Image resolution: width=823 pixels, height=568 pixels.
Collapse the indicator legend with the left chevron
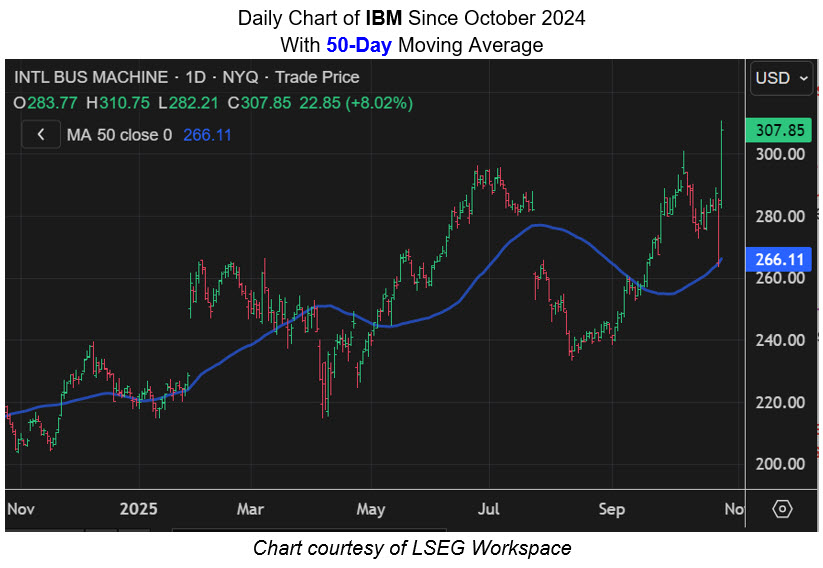coord(40,134)
